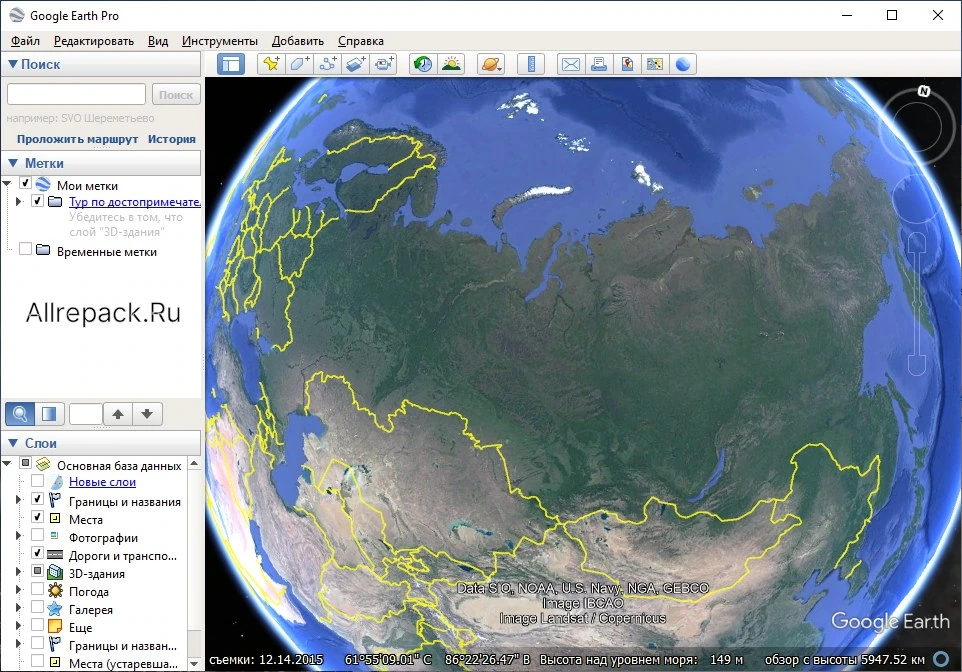Toggle the sidebar visibility button
The image size is (962, 672).
click(231, 64)
